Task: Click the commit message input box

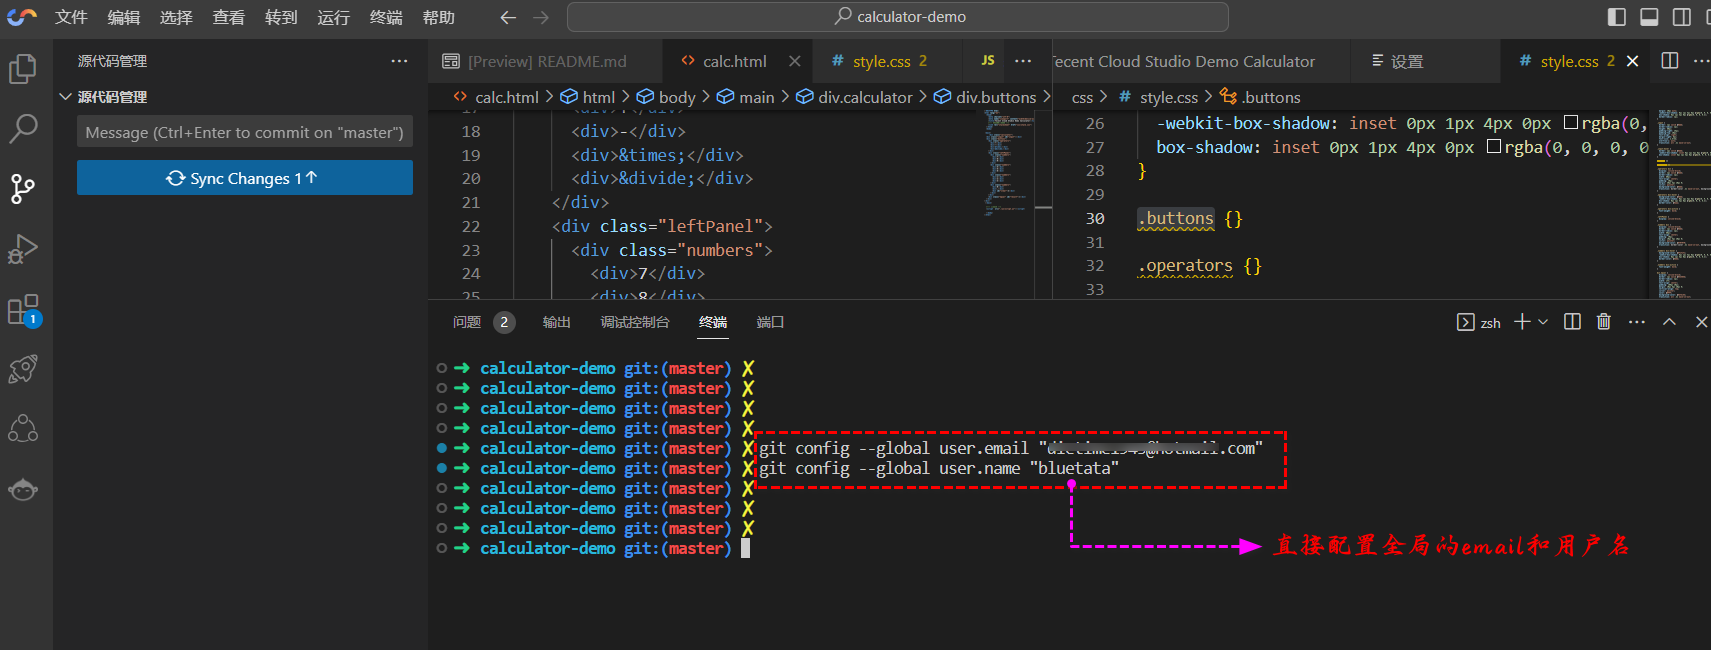Action: click(x=245, y=132)
